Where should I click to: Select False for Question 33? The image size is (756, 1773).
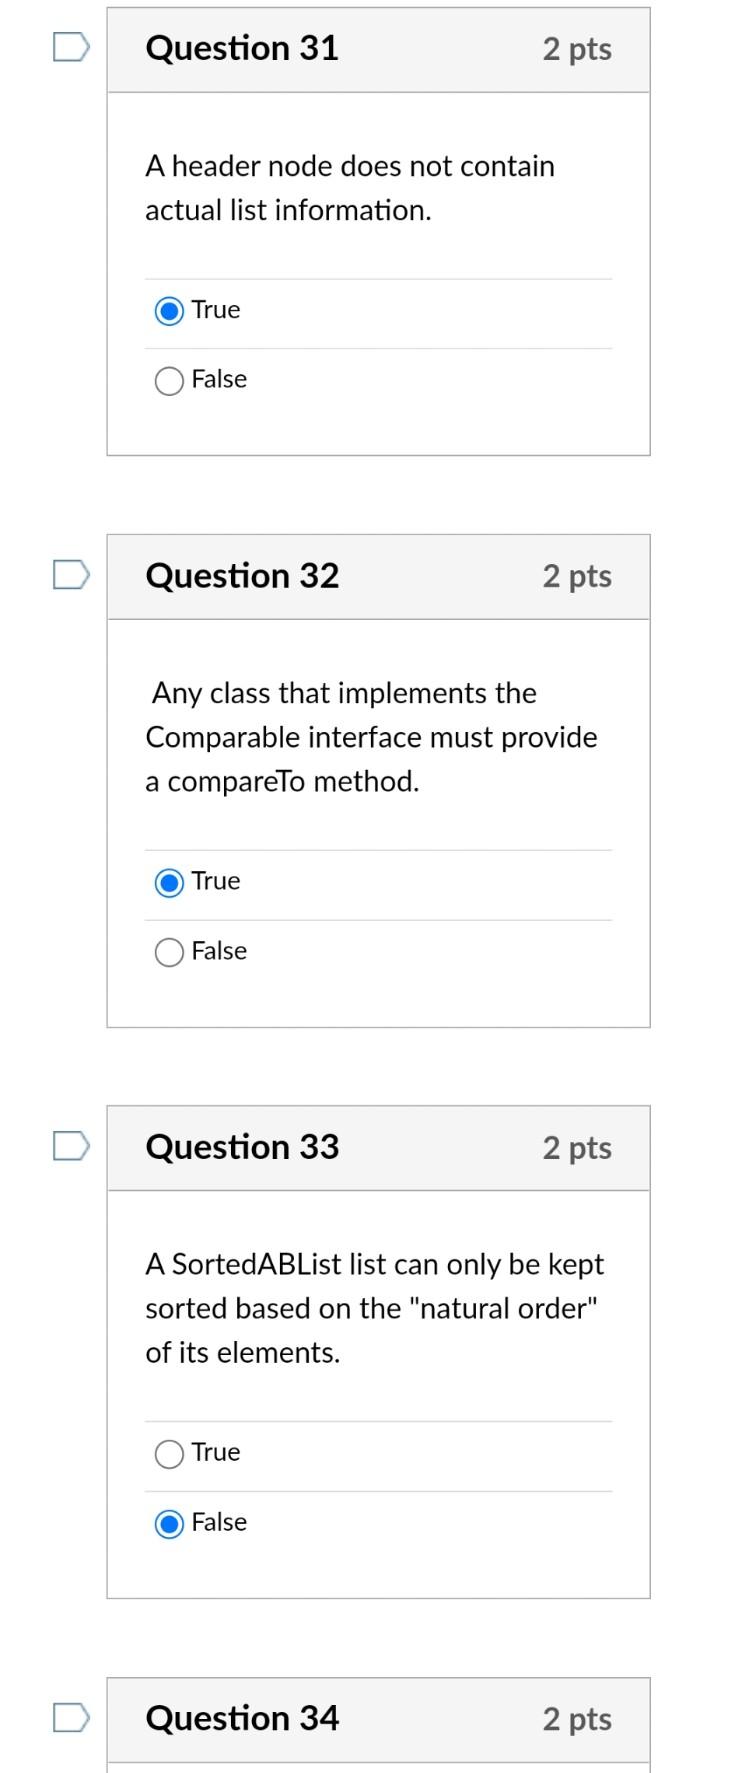pos(169,1522)
